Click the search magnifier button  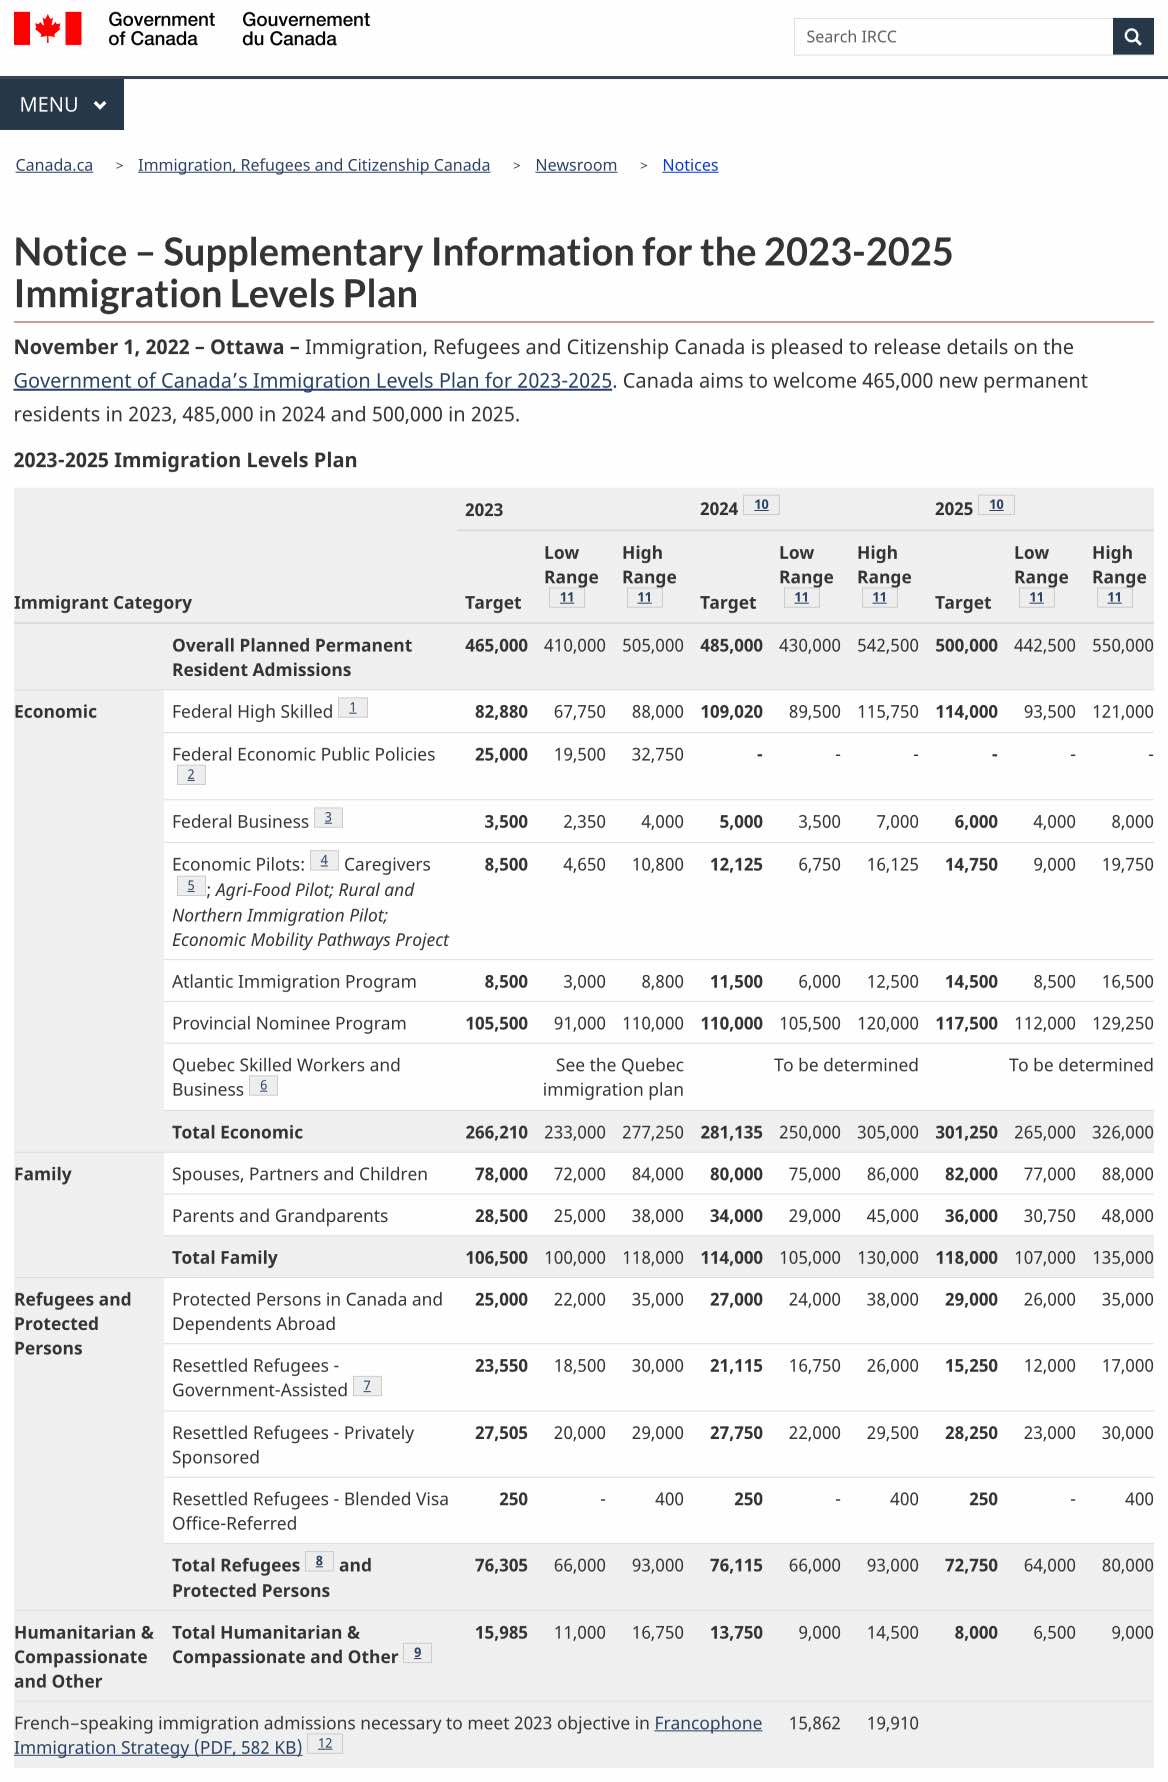point(1132,37)
